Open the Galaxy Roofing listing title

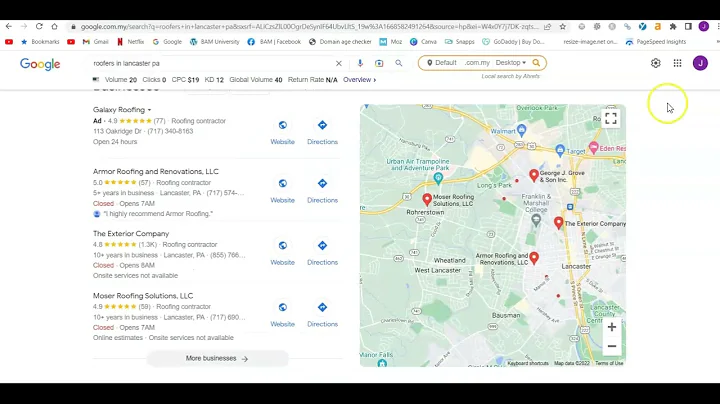(x=119, y=110)
